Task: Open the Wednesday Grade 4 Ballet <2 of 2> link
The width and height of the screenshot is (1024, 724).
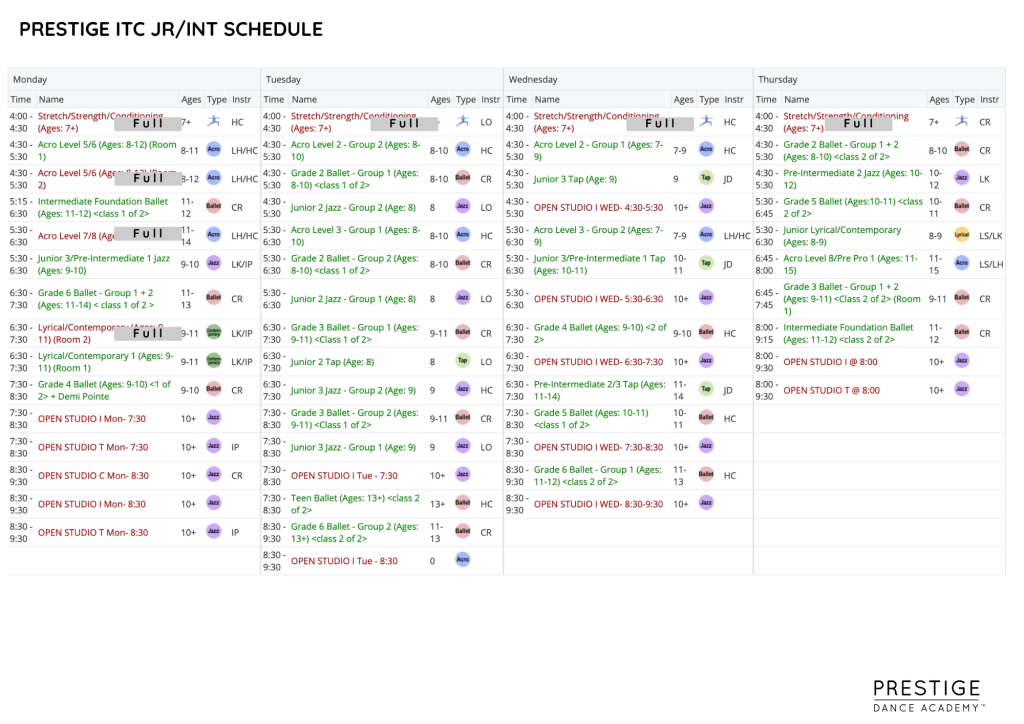Action: coord(600,333)
